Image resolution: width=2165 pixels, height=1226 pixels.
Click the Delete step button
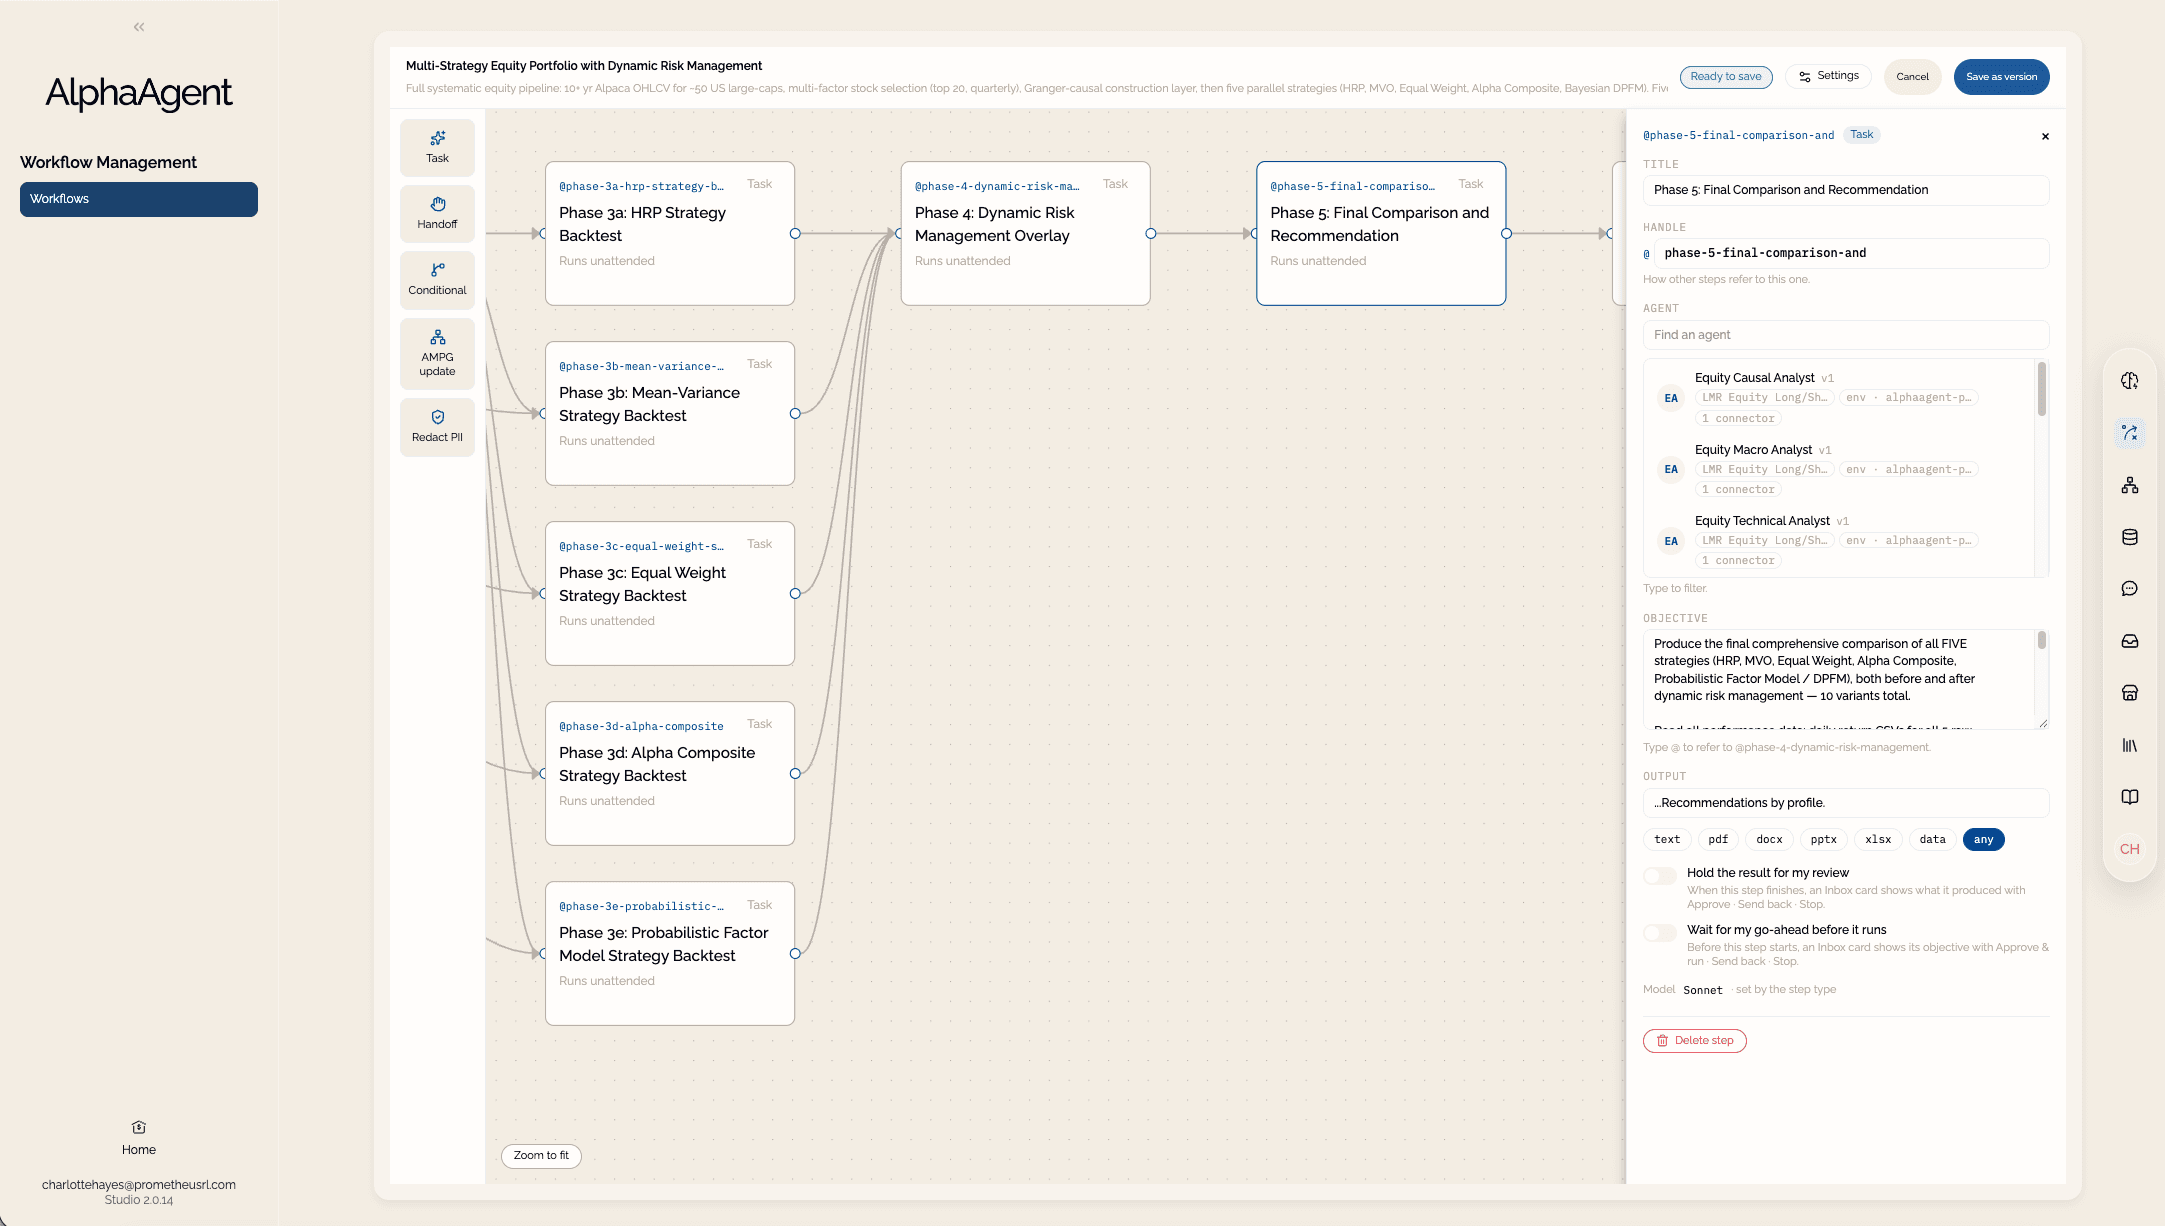pos(1695,1041)
